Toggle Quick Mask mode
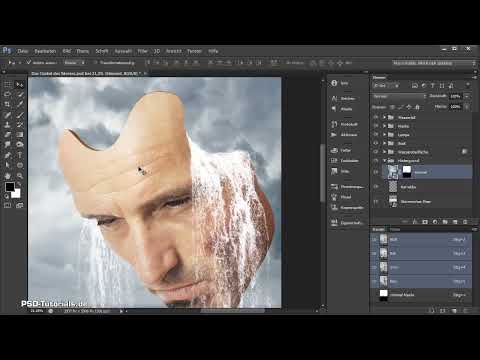480x360 pixels. [8, 206]
